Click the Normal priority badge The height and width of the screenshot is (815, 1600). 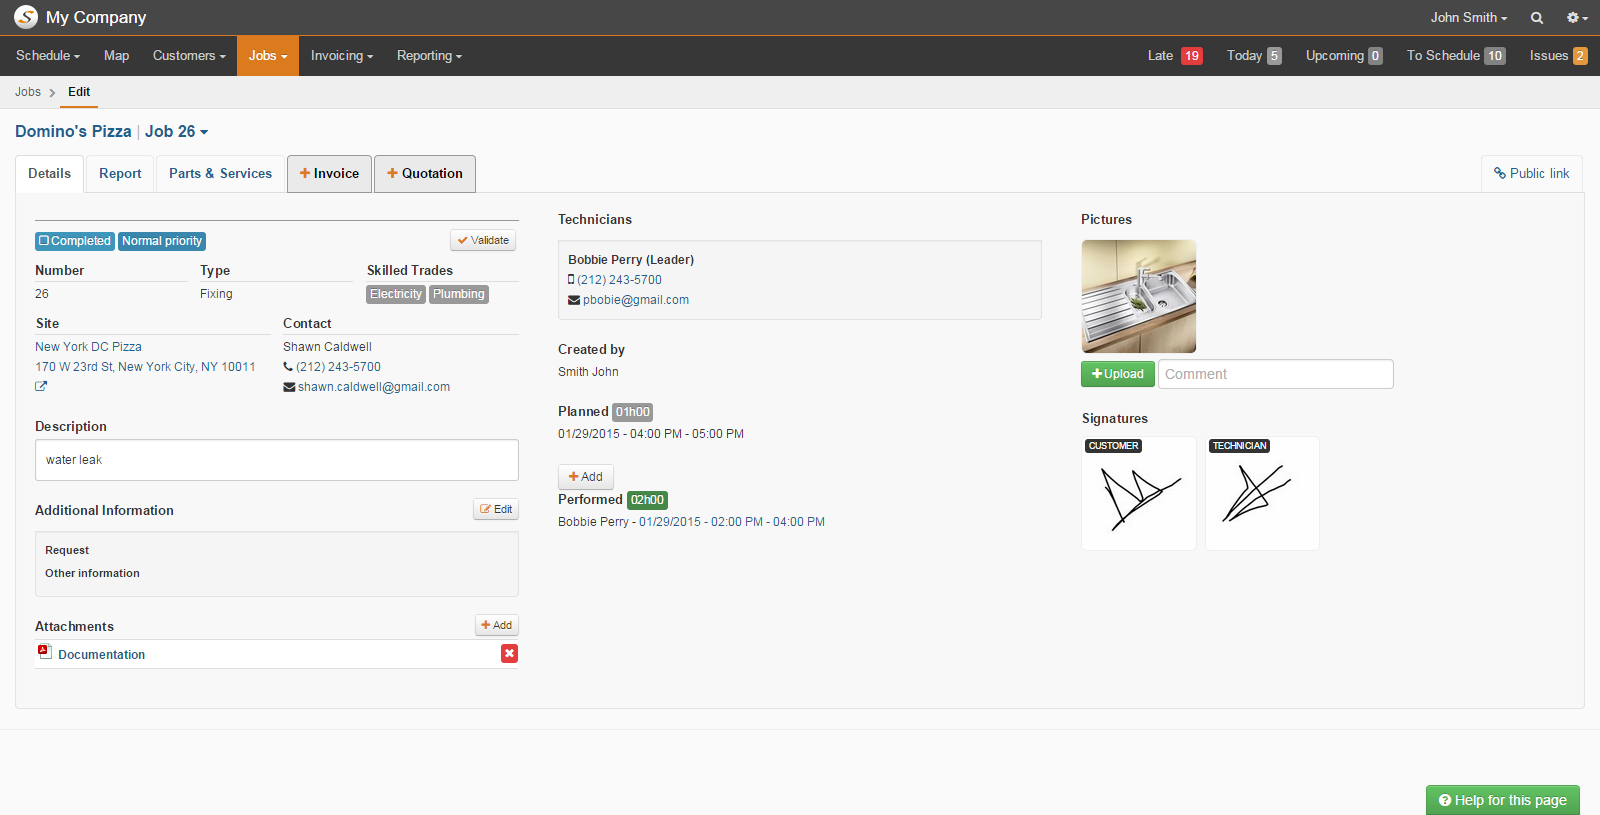(x=162, y=241)
